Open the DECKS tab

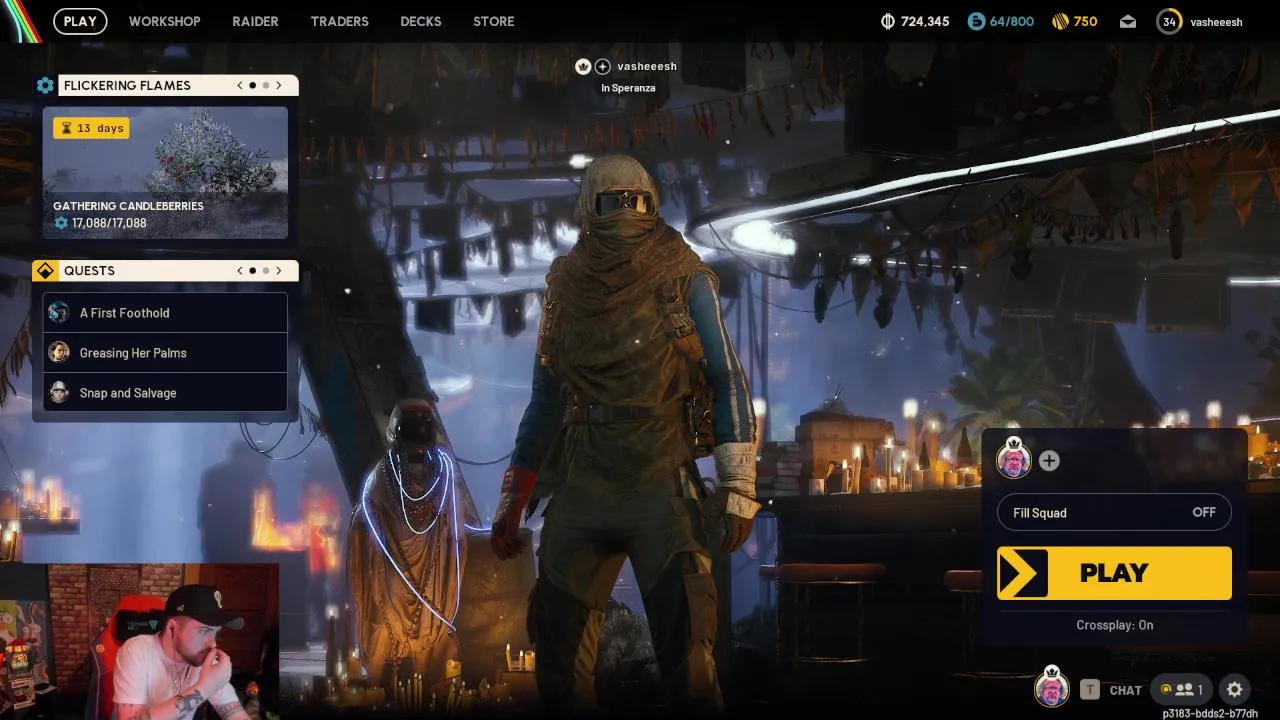(420, 21)
